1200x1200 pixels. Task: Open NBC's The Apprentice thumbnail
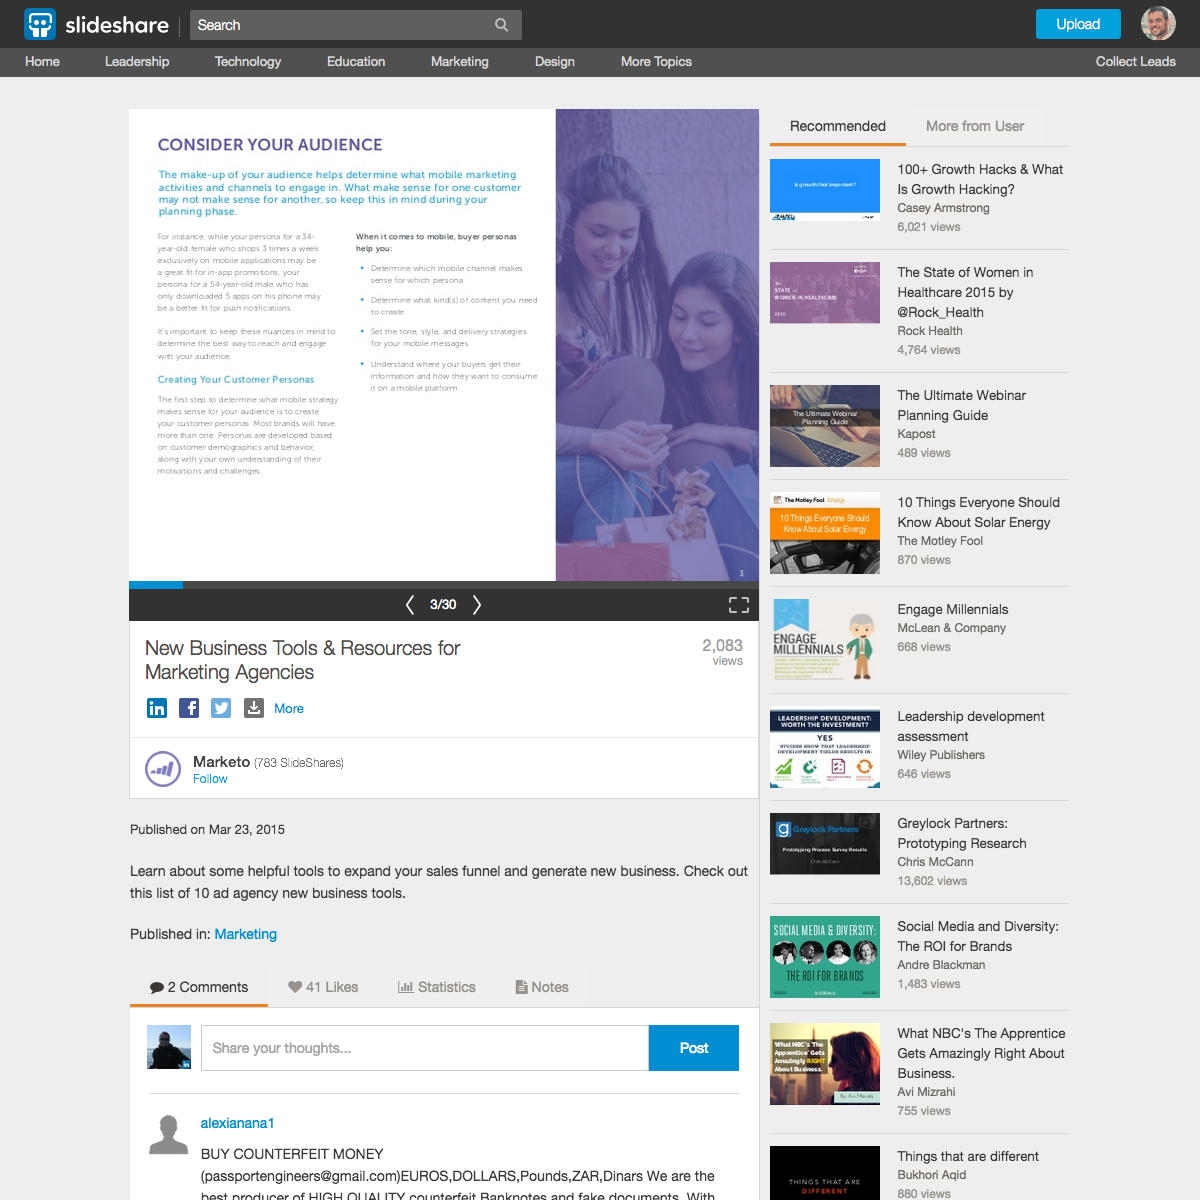(x=825, y=1064)
